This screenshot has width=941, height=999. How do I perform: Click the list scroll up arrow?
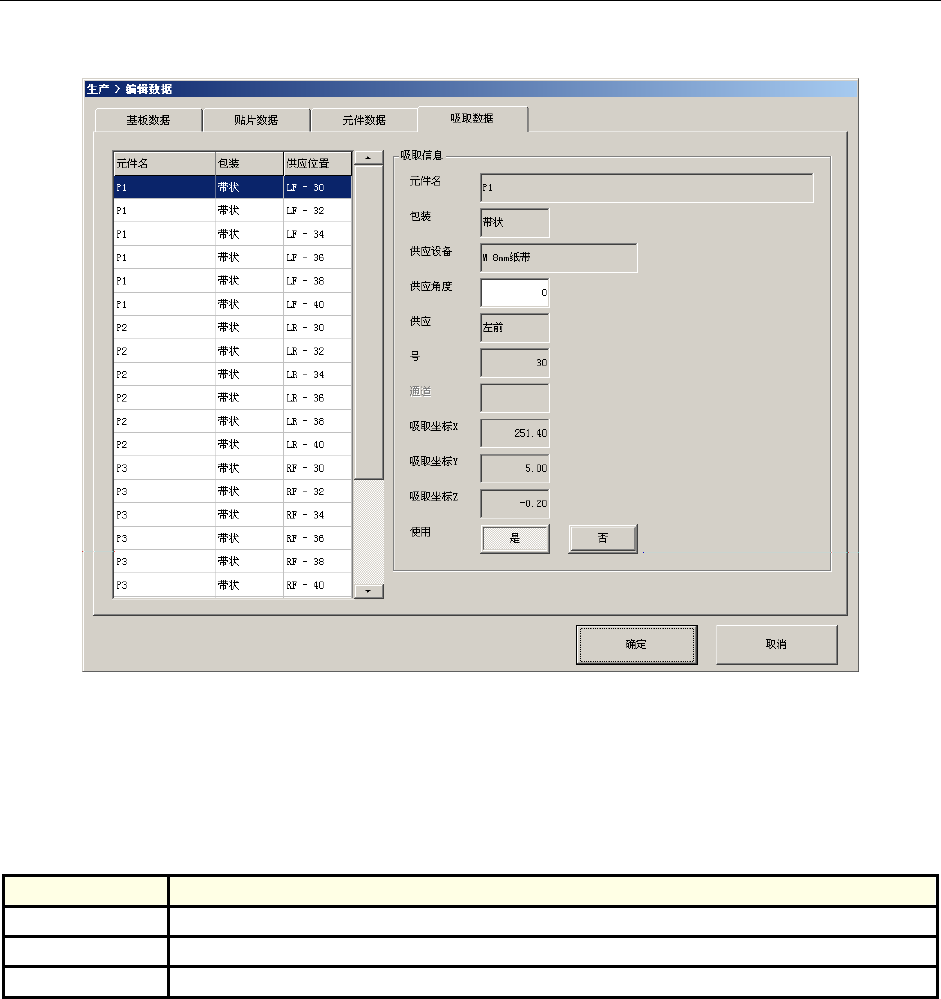368,157
